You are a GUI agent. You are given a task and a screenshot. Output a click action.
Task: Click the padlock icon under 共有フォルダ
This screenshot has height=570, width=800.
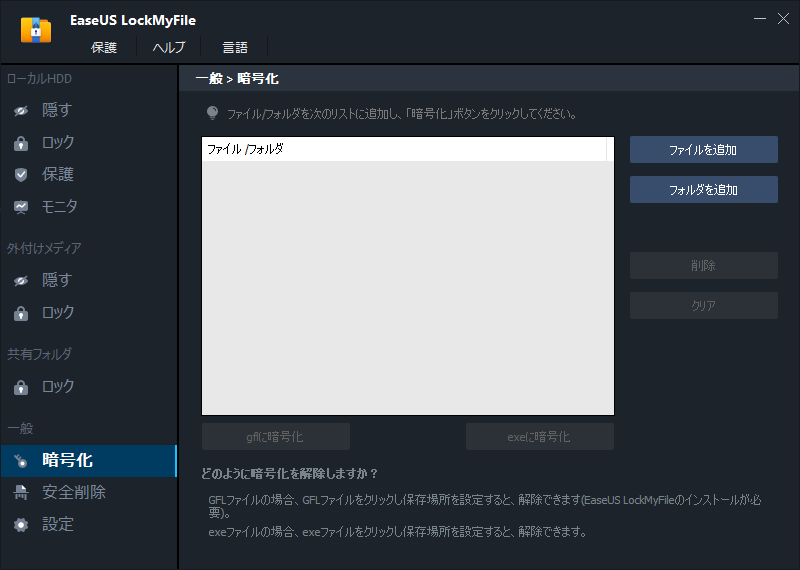point(21,387)
